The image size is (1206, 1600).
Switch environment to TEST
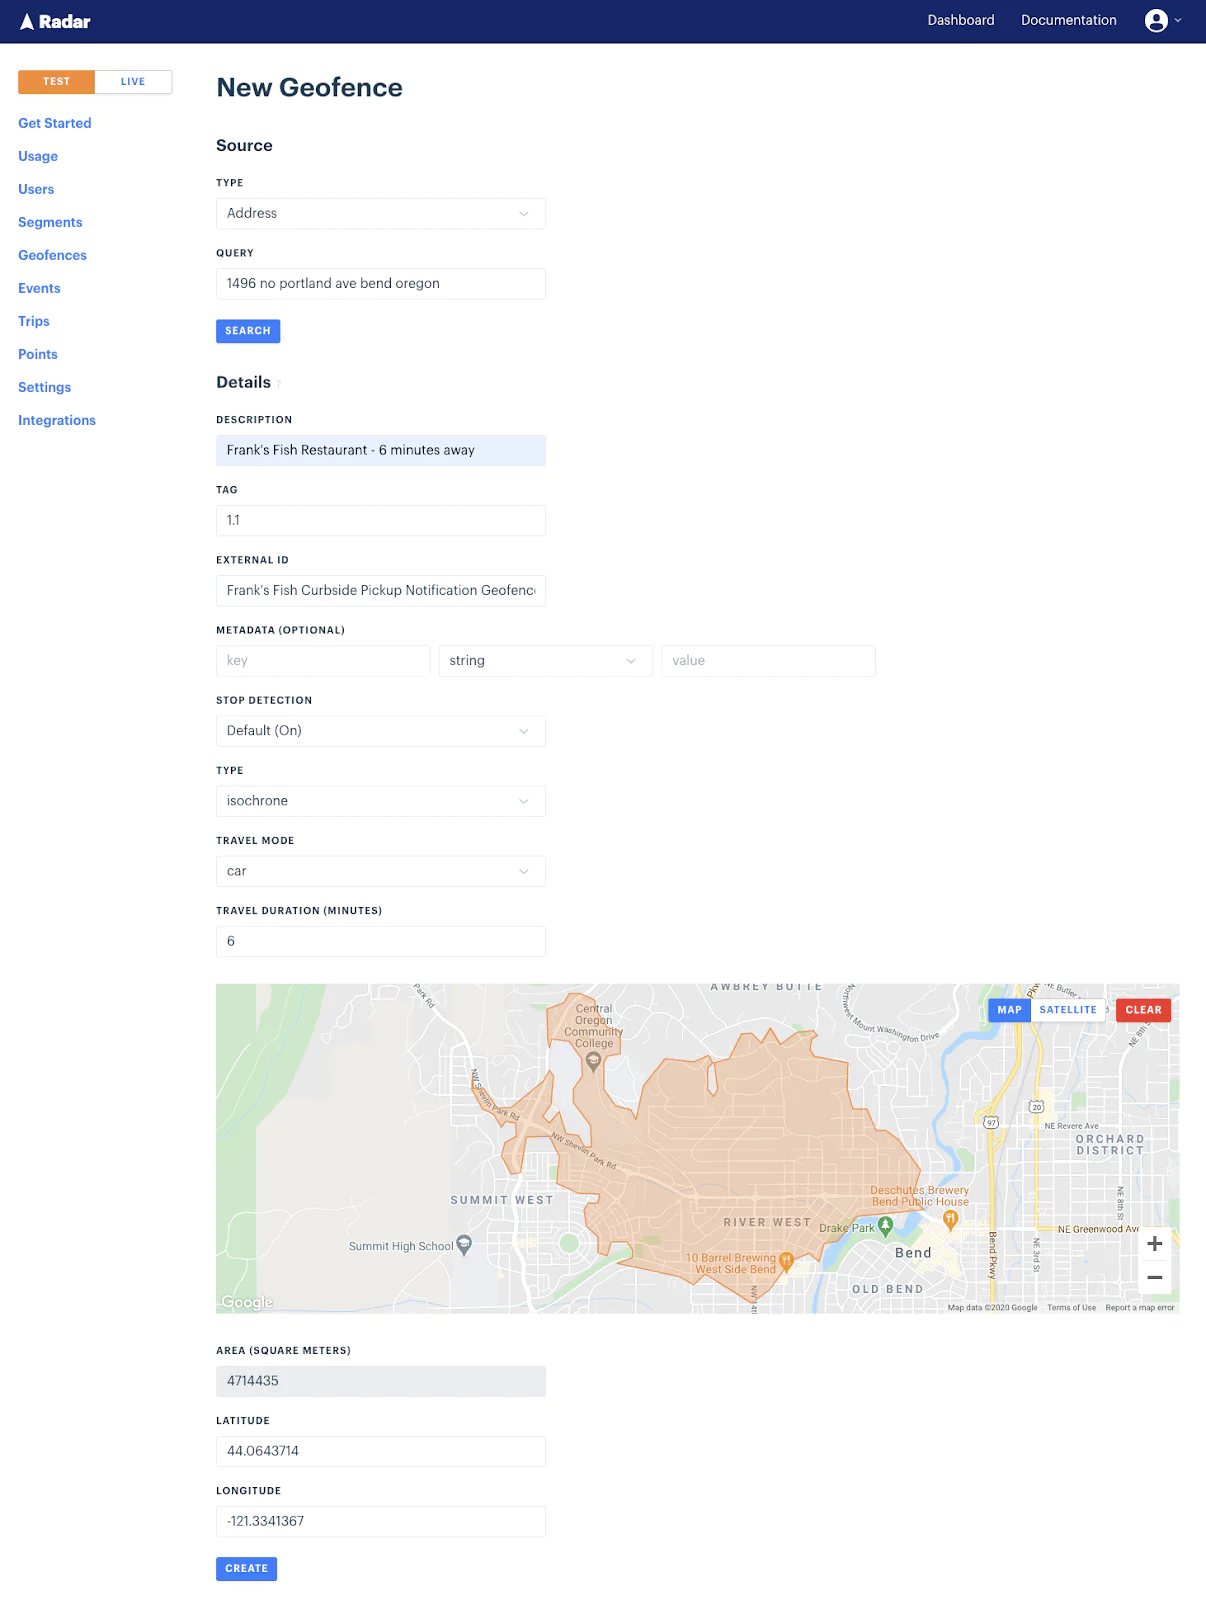(x=57, y=82)
